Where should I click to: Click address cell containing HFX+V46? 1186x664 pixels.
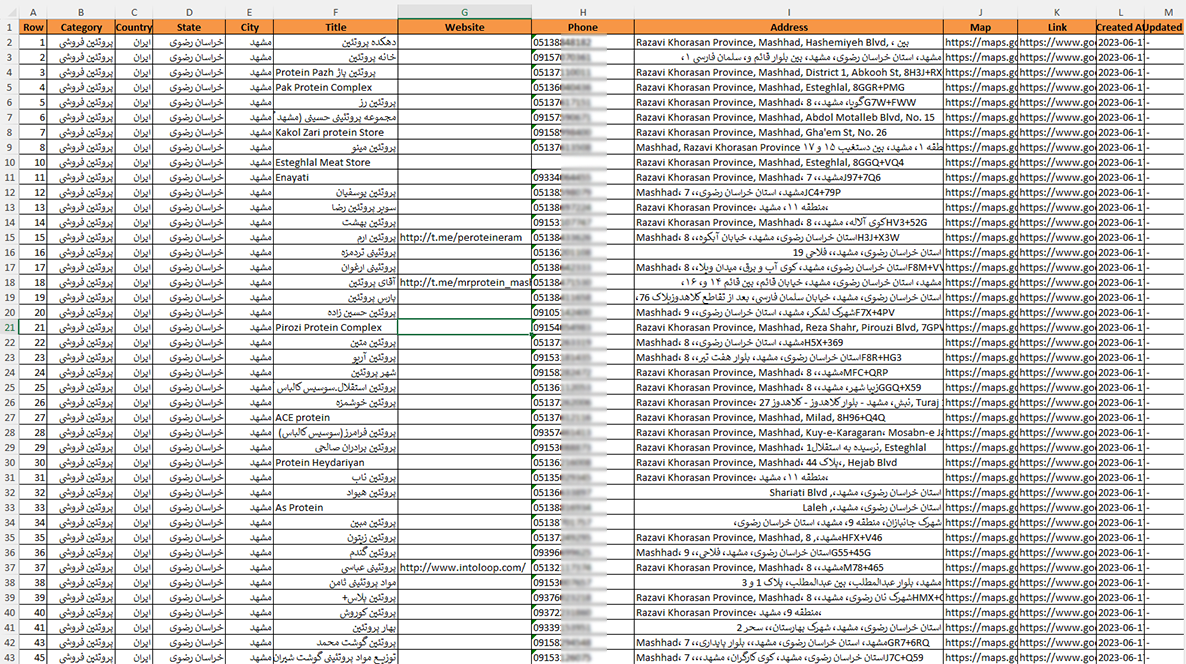point(789,538)
